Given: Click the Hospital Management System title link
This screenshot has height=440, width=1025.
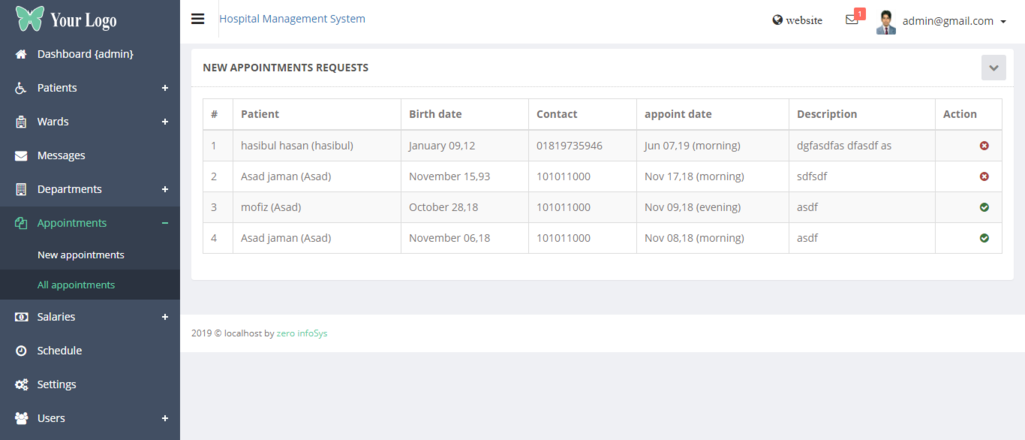Looking at the screenshot, I should coord(292,19).
